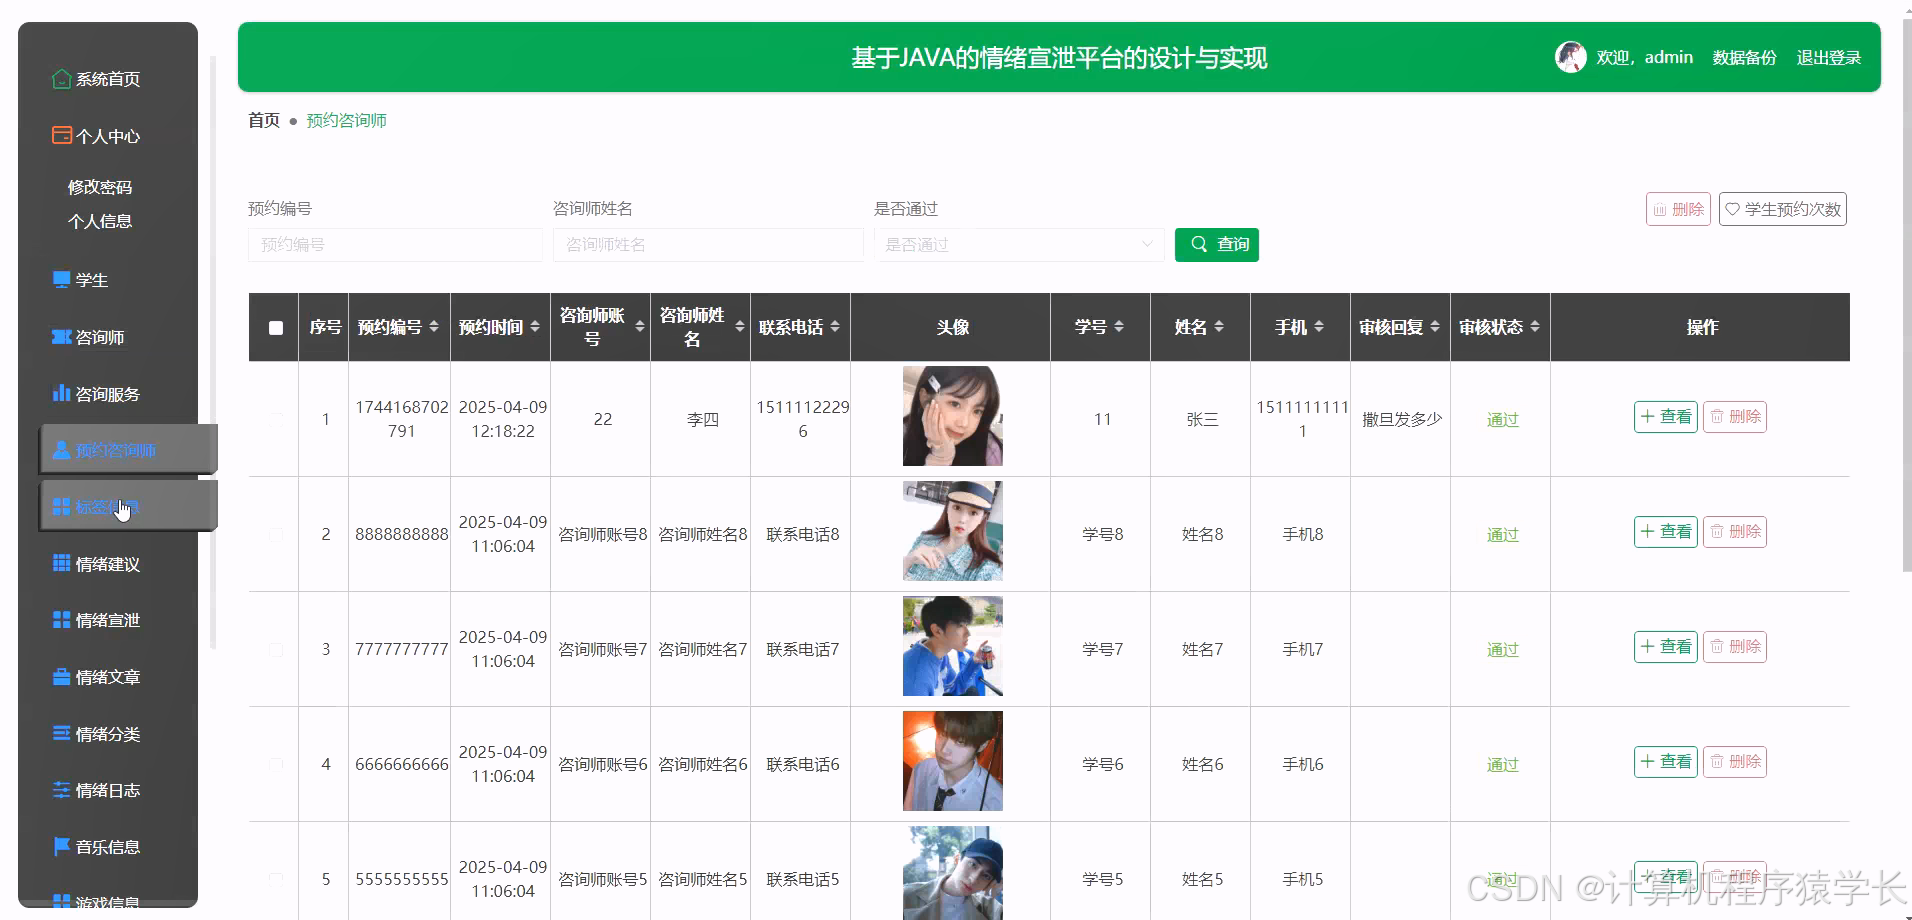Click the 情绪文章 briefcase icon
This screenshot has width=1912, height=920.
tap(62, 677)
